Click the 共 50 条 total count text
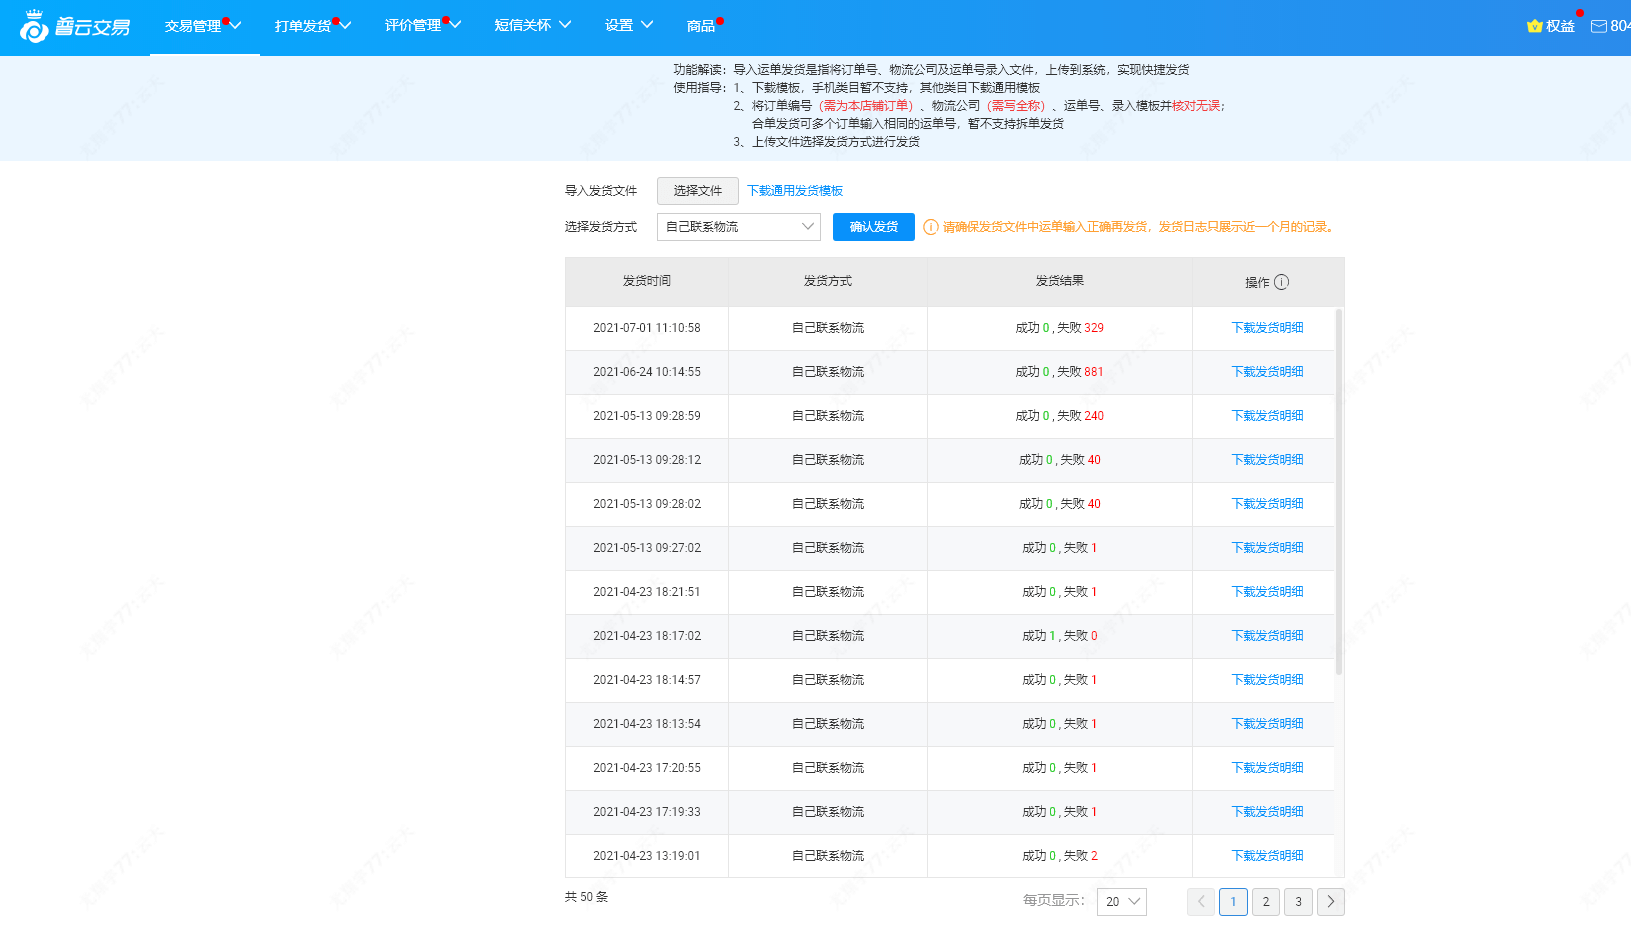The height and width of the screenshot is (934, 1631). (x=586, y=897)
